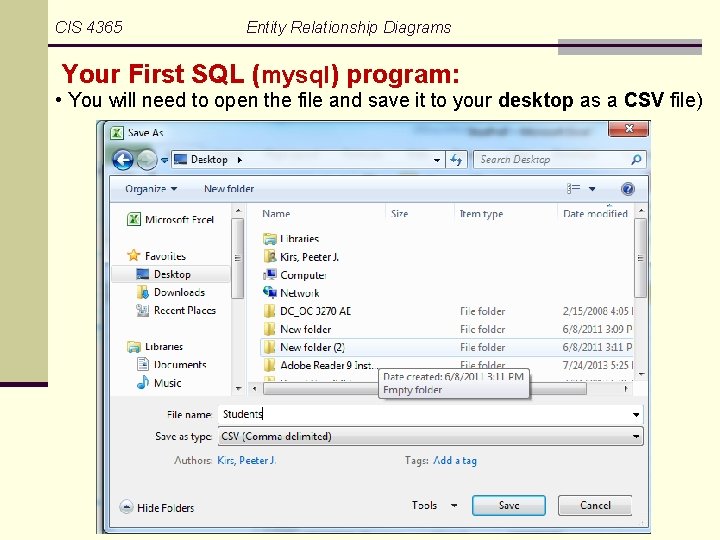This screenshot has height=540, width=720.
Task: Select the Network item in the file list
Action: 291,293
